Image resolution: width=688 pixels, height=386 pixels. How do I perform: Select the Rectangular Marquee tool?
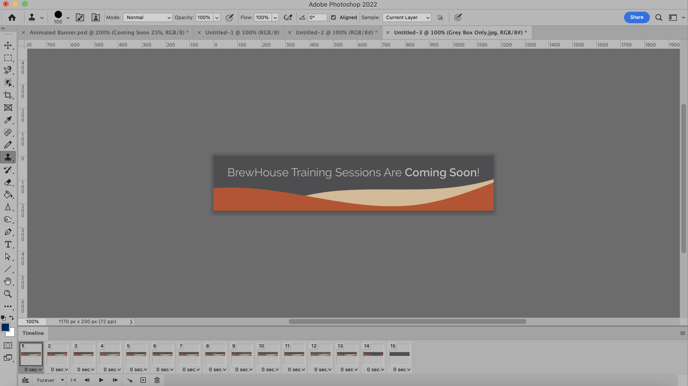8,58
